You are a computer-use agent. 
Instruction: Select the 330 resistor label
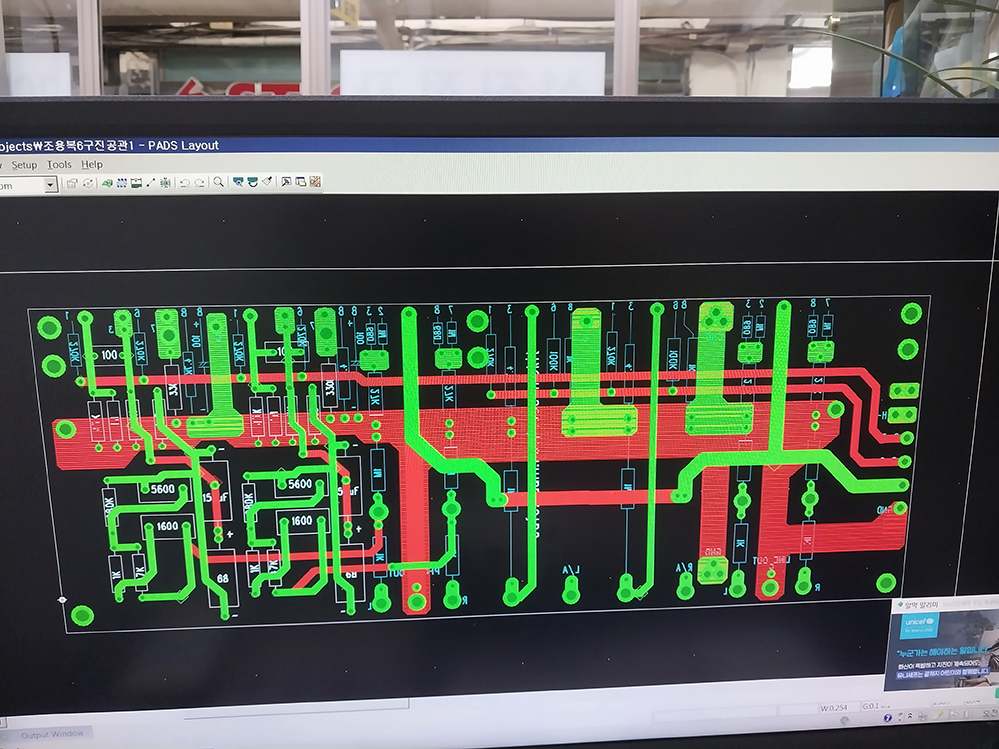(x=329, y=386)
